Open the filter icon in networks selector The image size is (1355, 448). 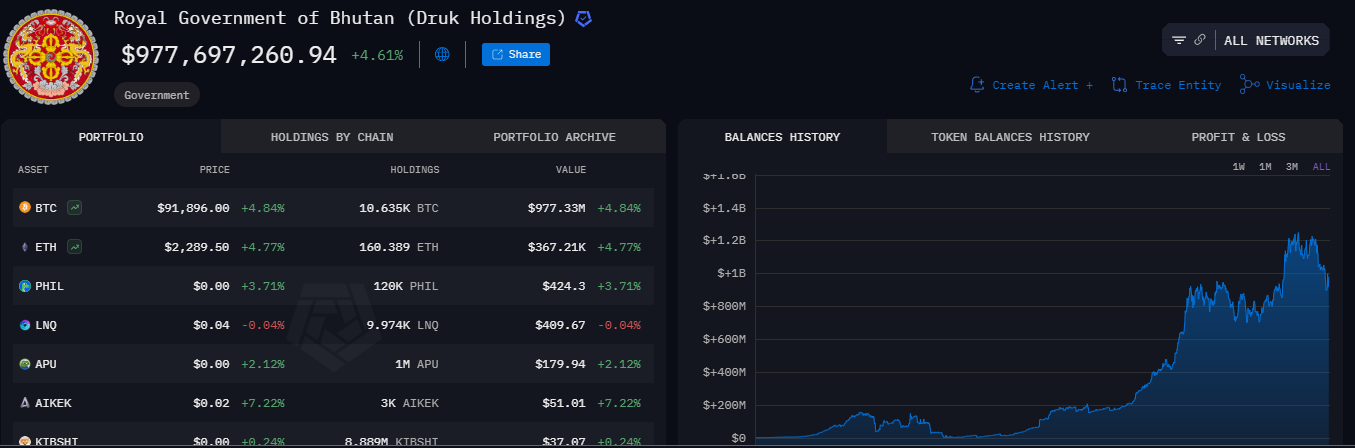[1179, 41]
